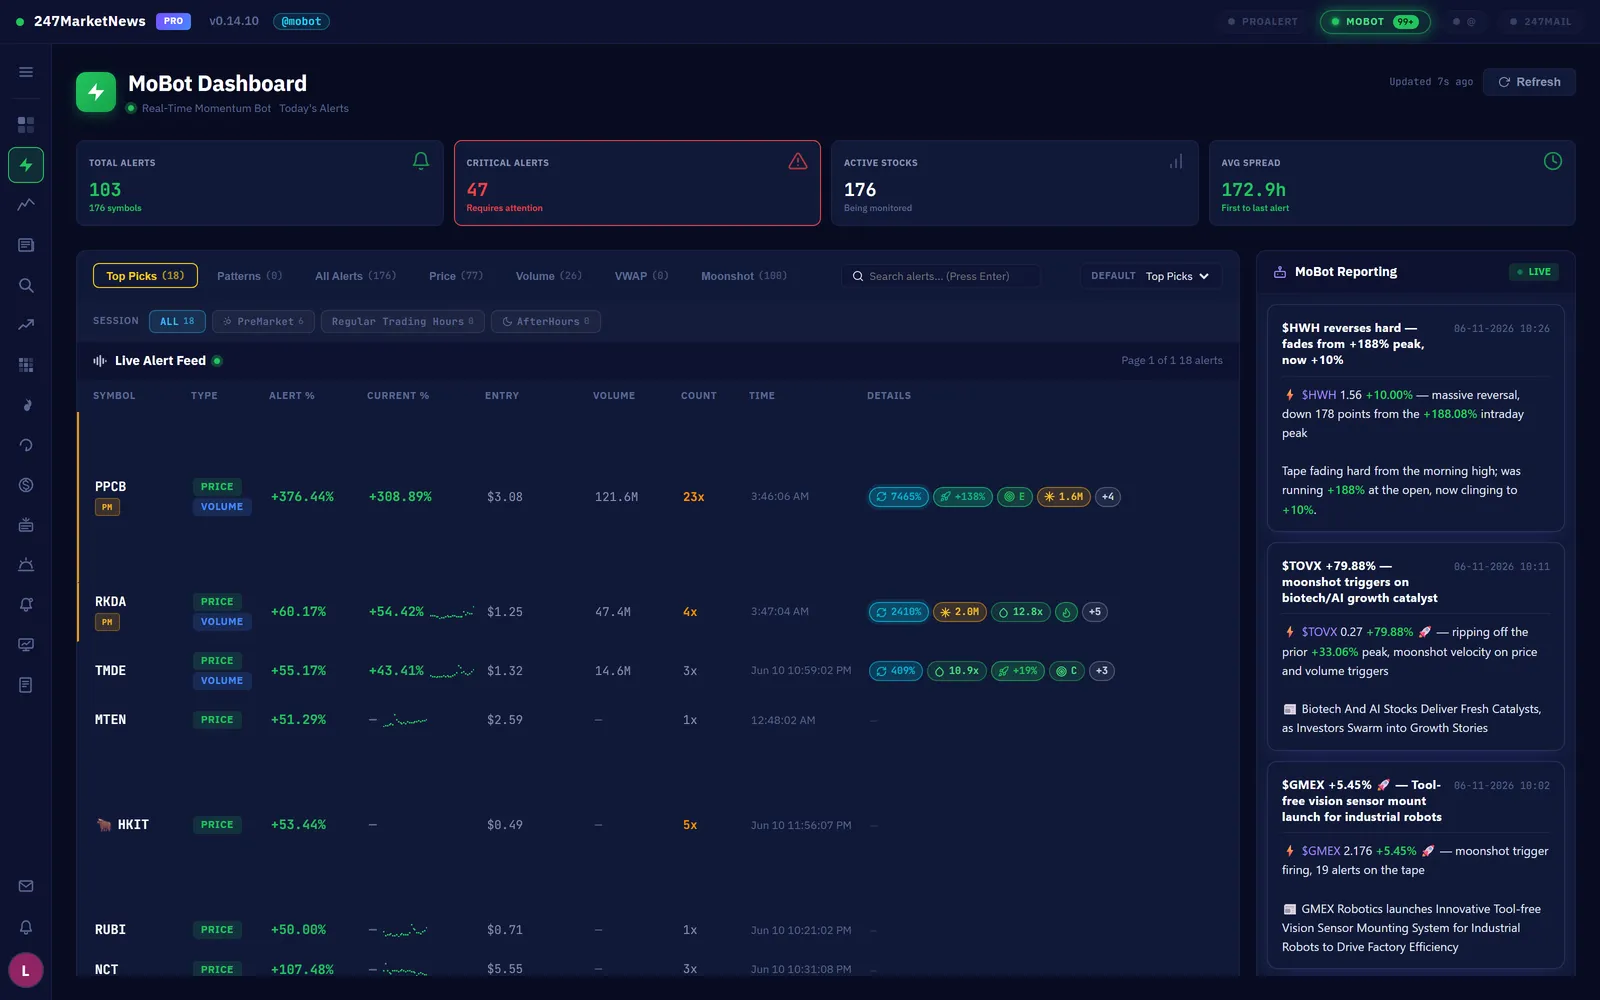Toggle the Regular Trading Hours session filter
Screen dimensions: 1600x1000
pyautogui.click(x=403, y=321)
